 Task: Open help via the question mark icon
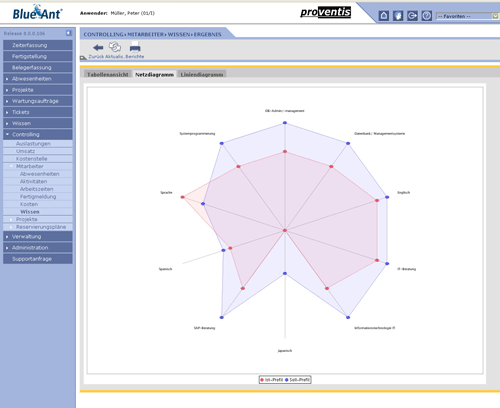pyautogui.click(x=427, y=16)
